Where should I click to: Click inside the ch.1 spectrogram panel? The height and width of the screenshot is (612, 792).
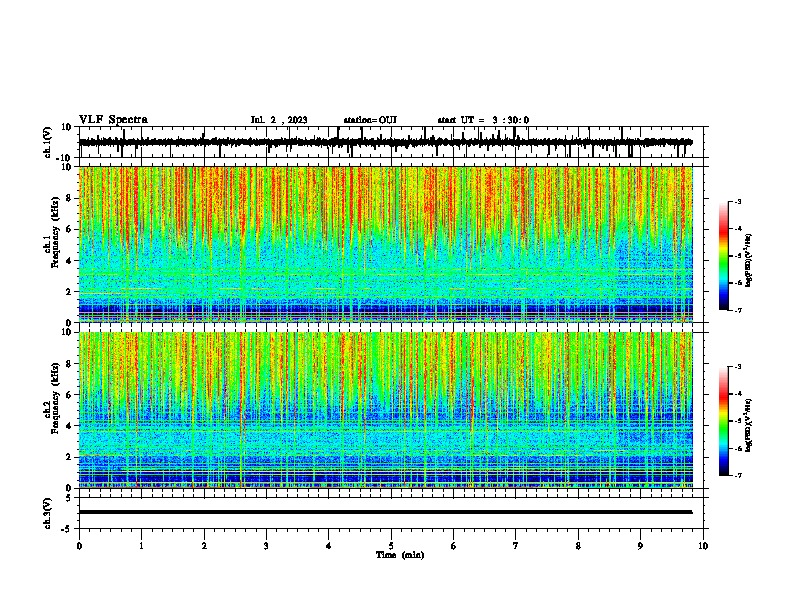385,244
